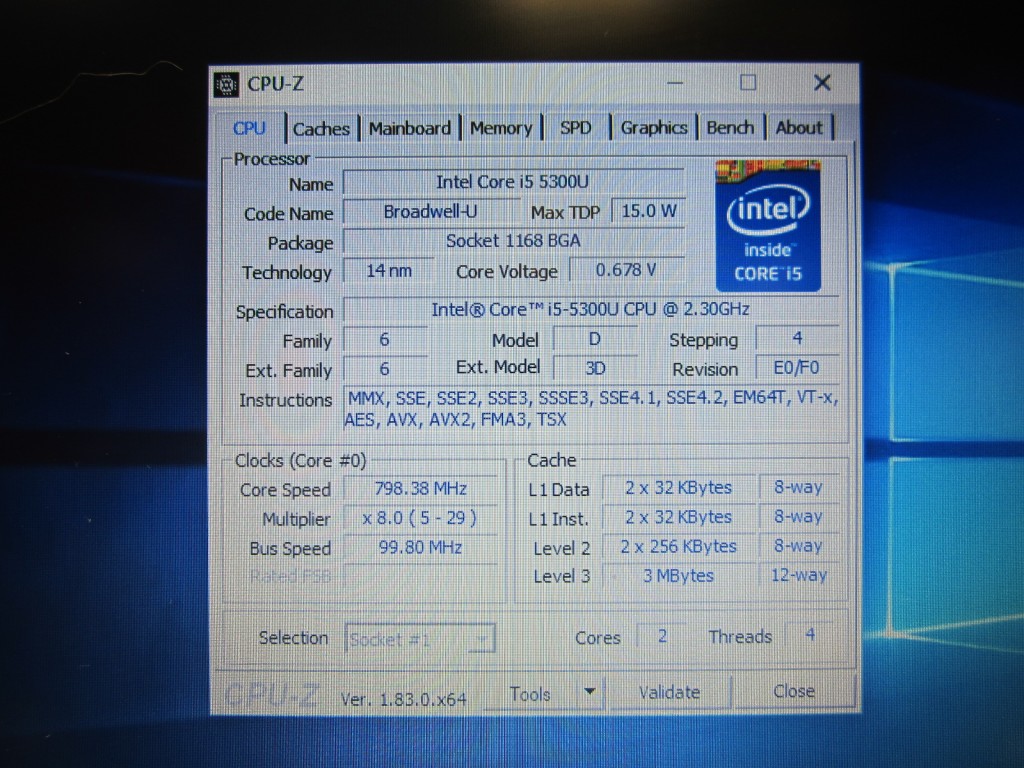Open the Caches tab
This screenshot has width=1024, height=768.
321,129
